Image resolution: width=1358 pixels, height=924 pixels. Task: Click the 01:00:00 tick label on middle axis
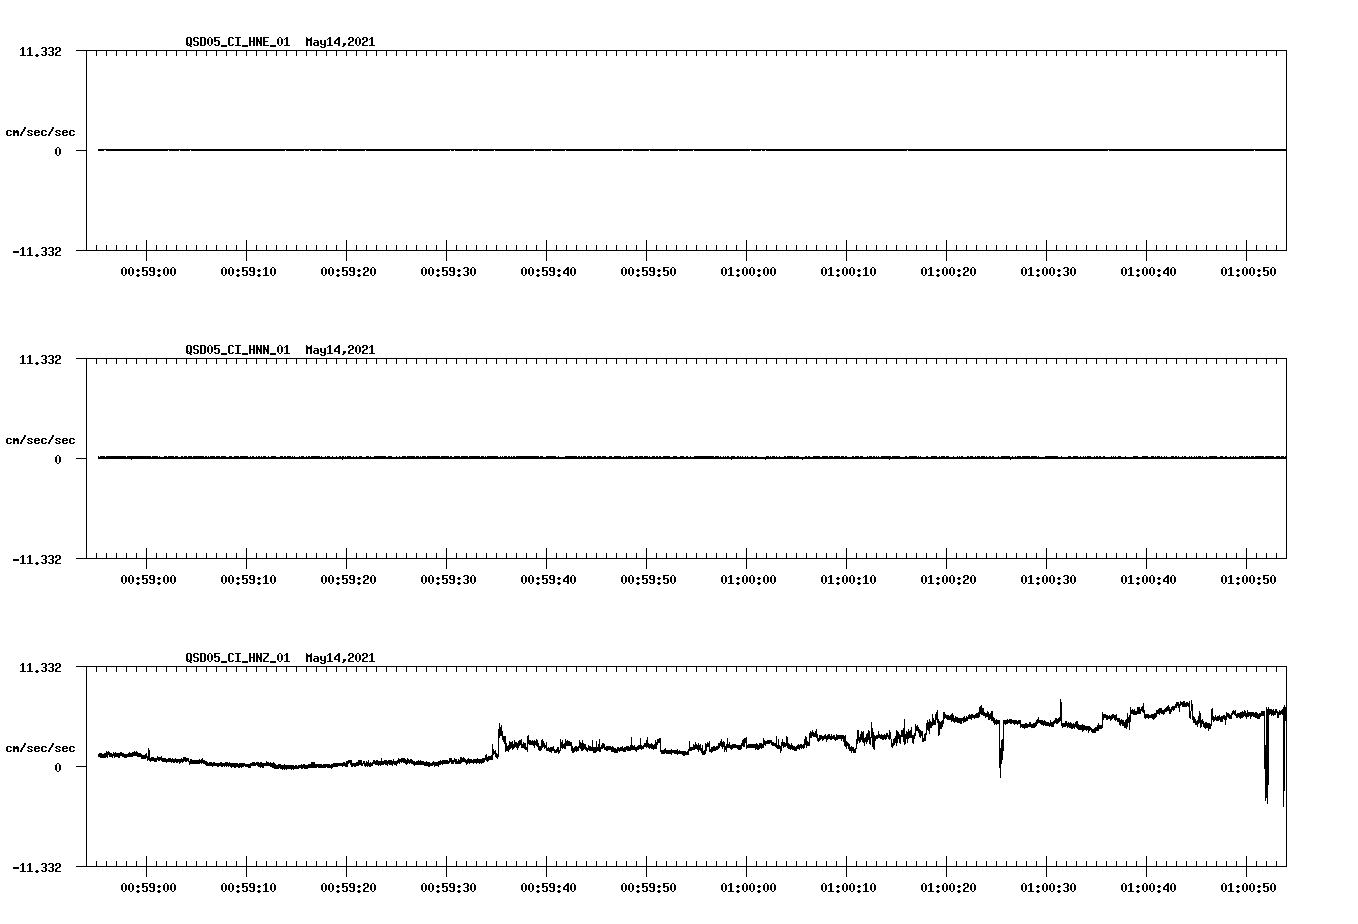click(x=748, y=578)
